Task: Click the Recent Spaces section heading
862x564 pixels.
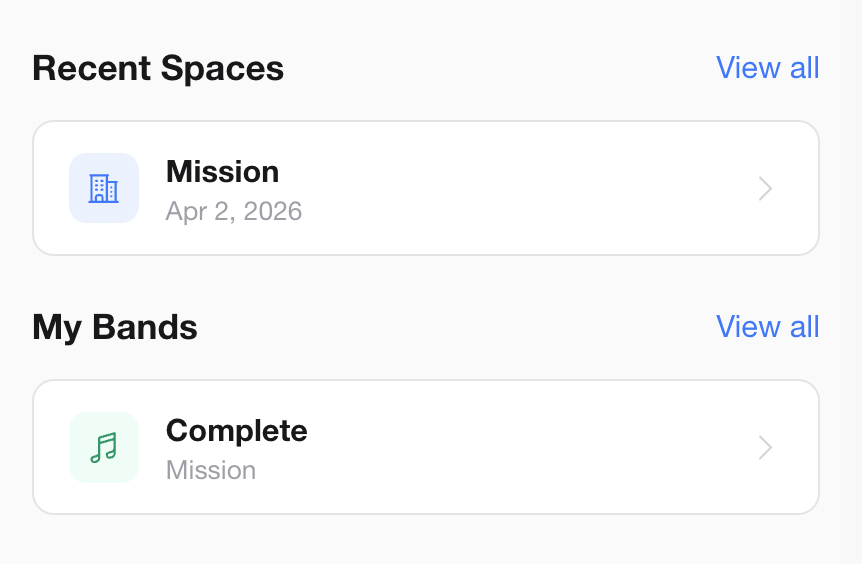Action: tap(158, 69)
